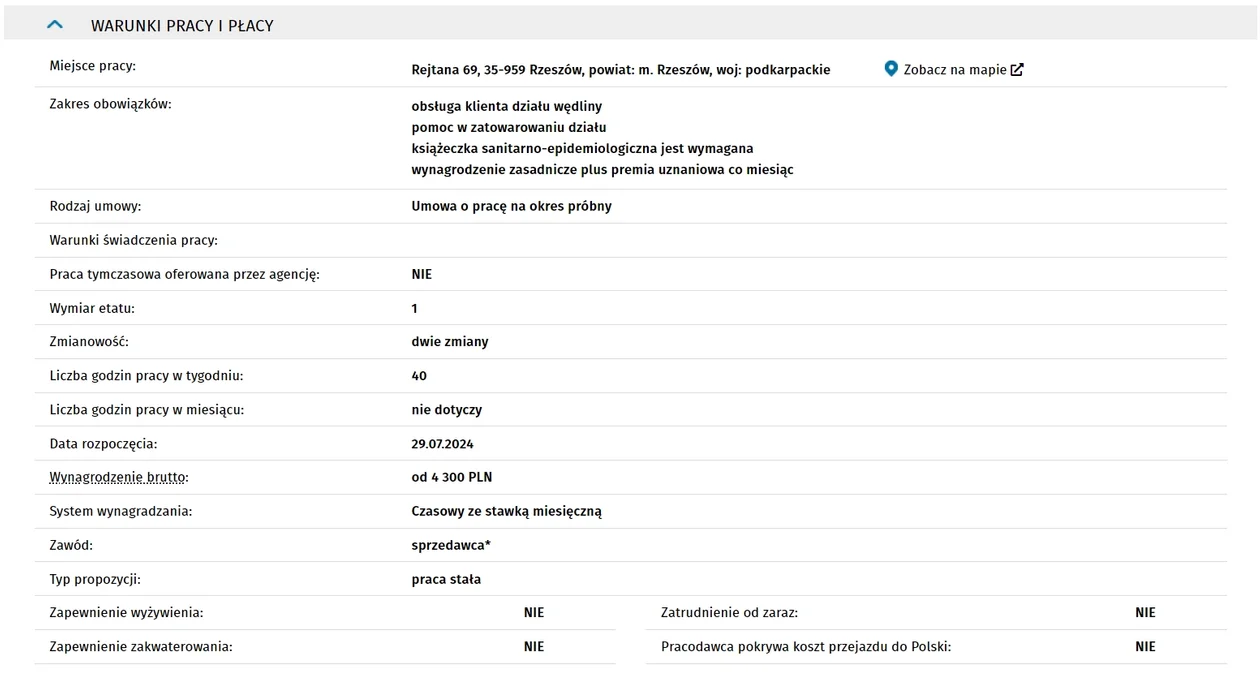The height and width of the screenshot is (678, 1260).
Task: Click the obsługa klienta działu wędliny line
Action: coord(506,106)
